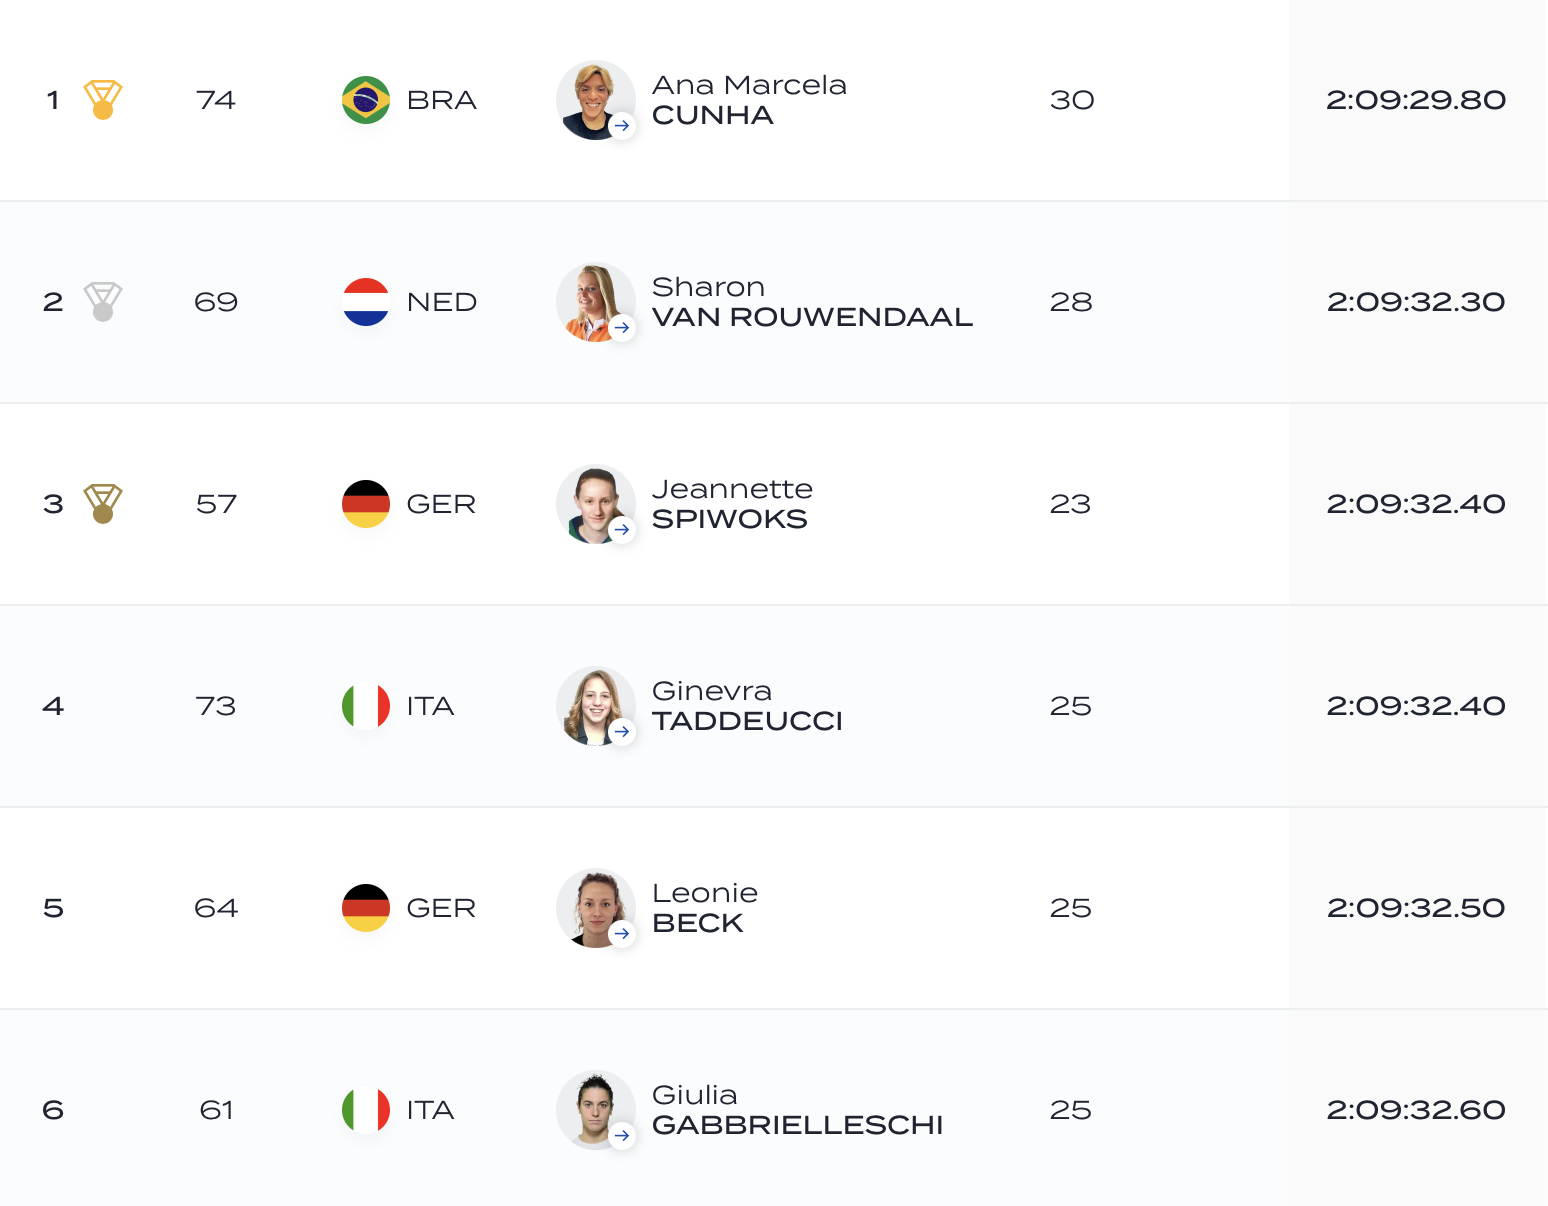Open Leonie Beck's athlete photo
The height and width of the screenshot is (1206, 1548).
596,908
